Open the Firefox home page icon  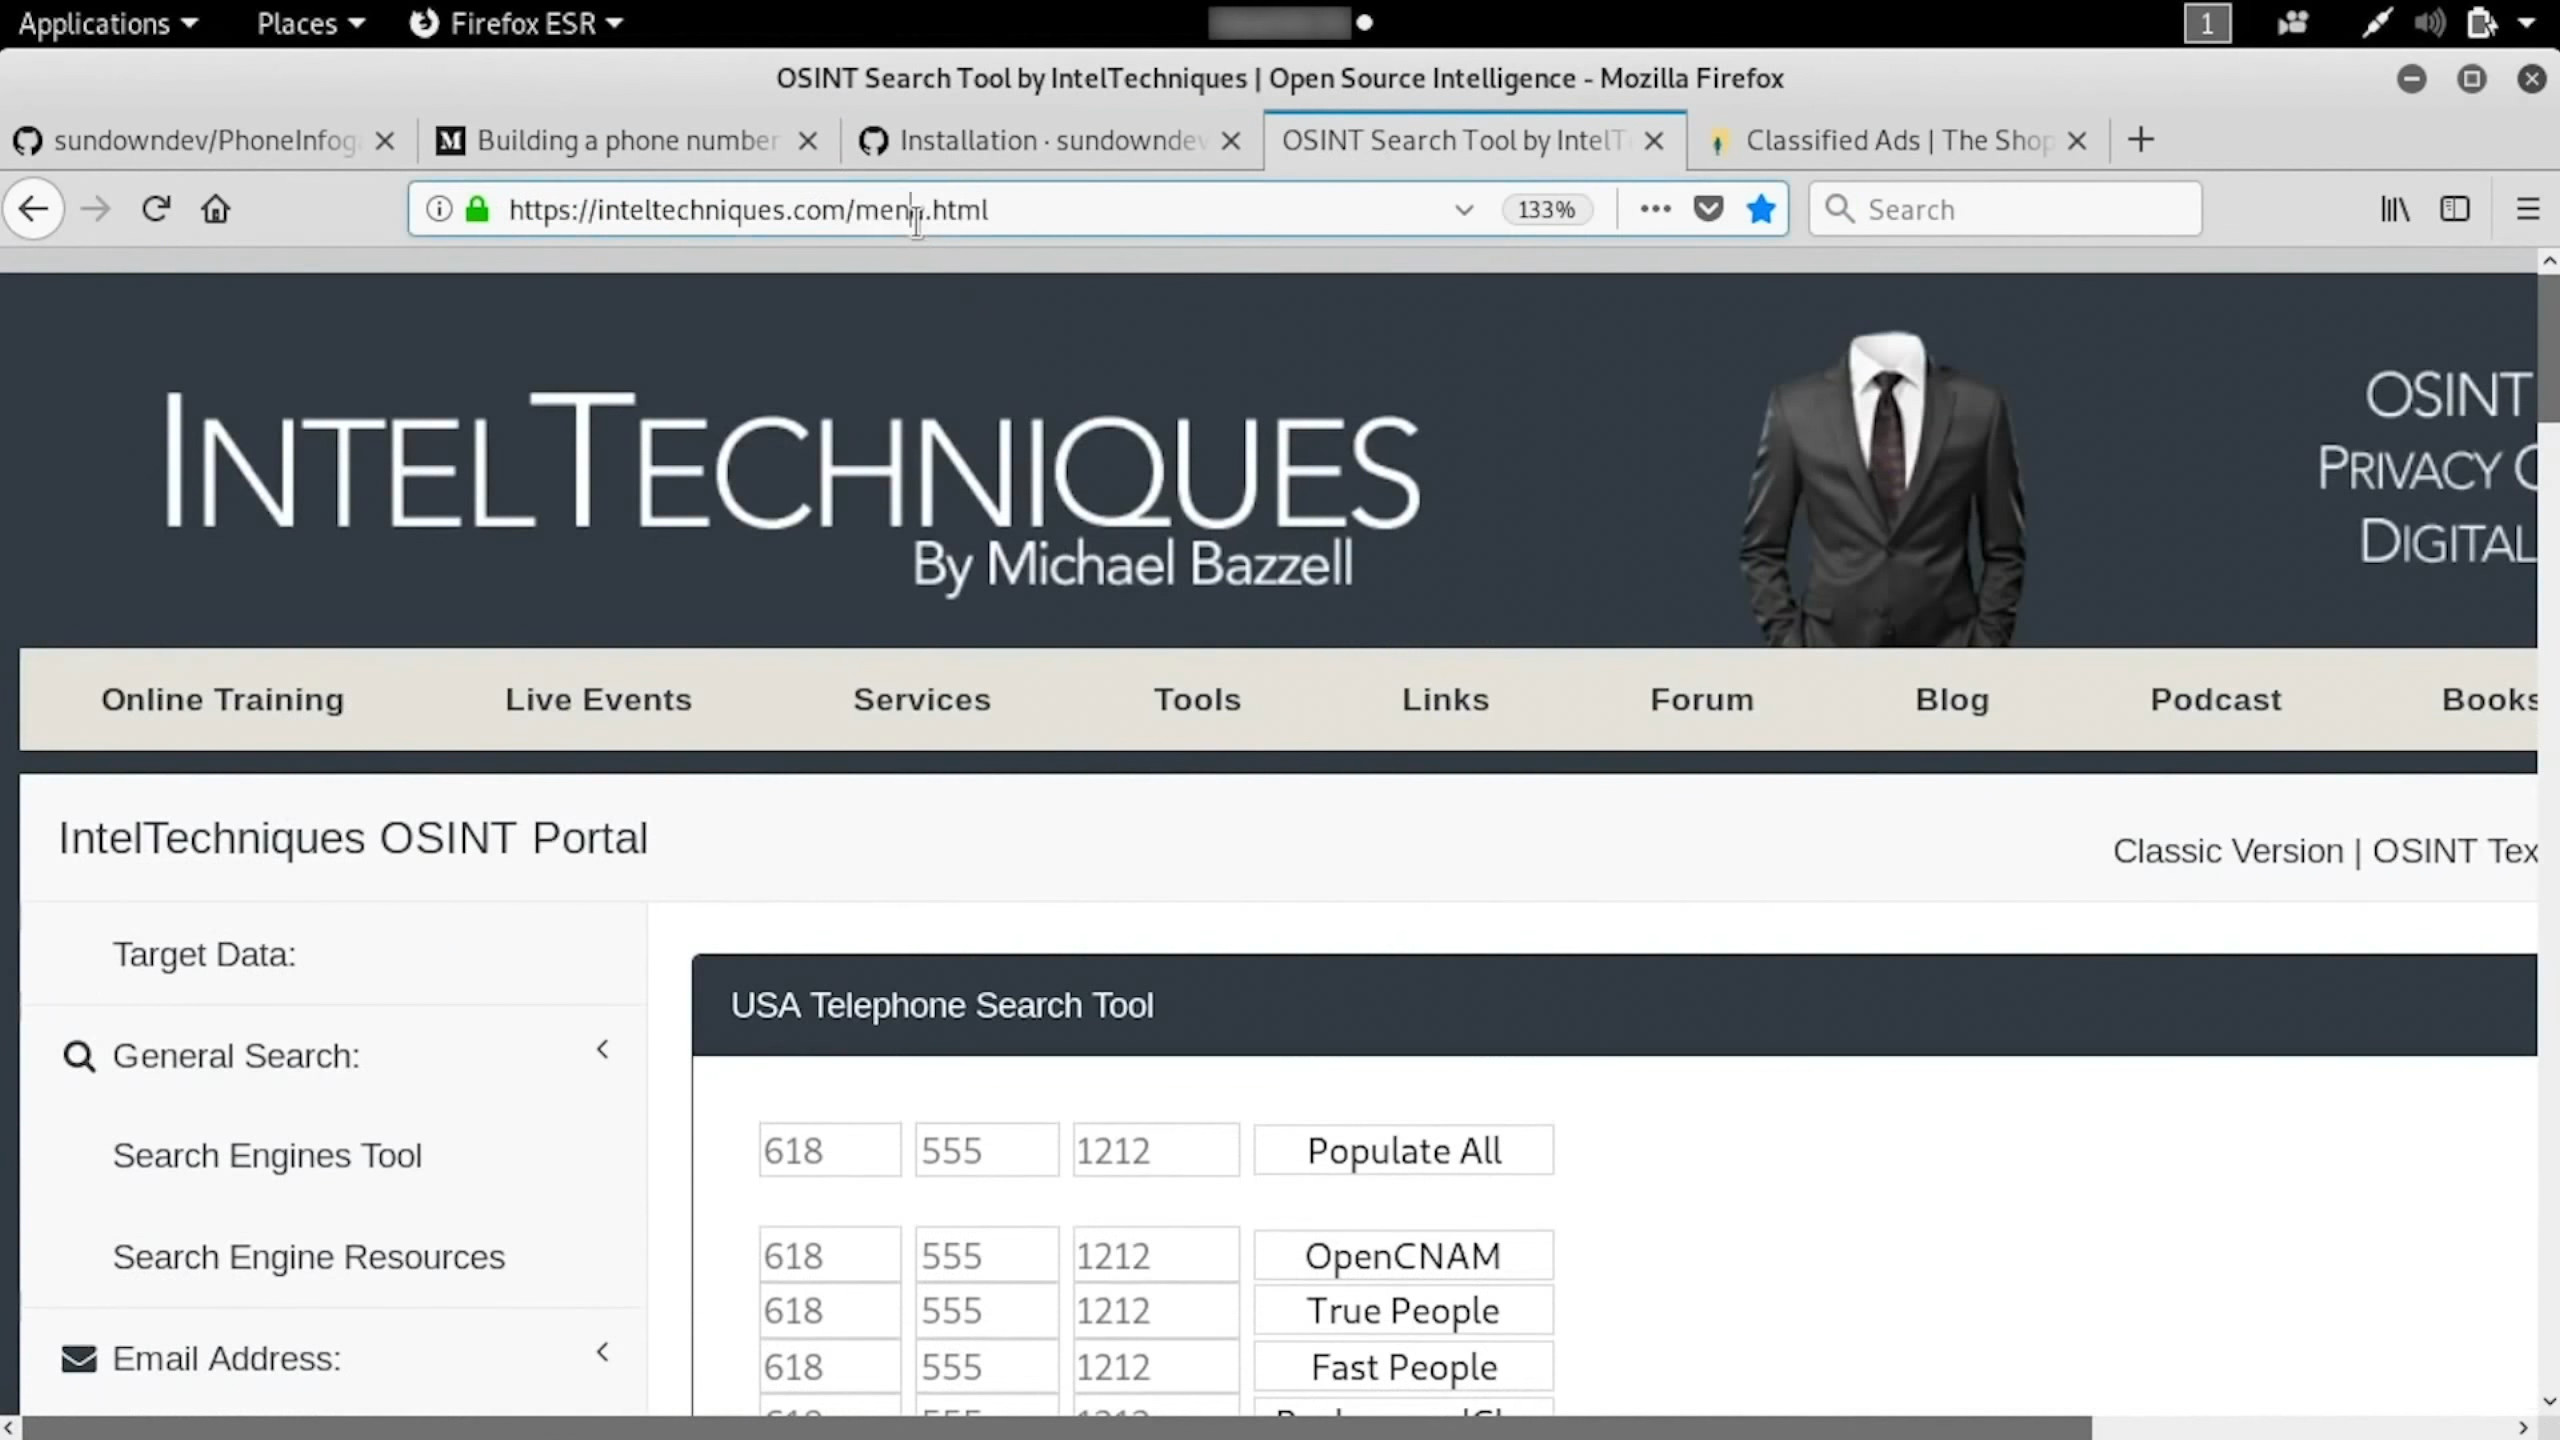(216, 209)
